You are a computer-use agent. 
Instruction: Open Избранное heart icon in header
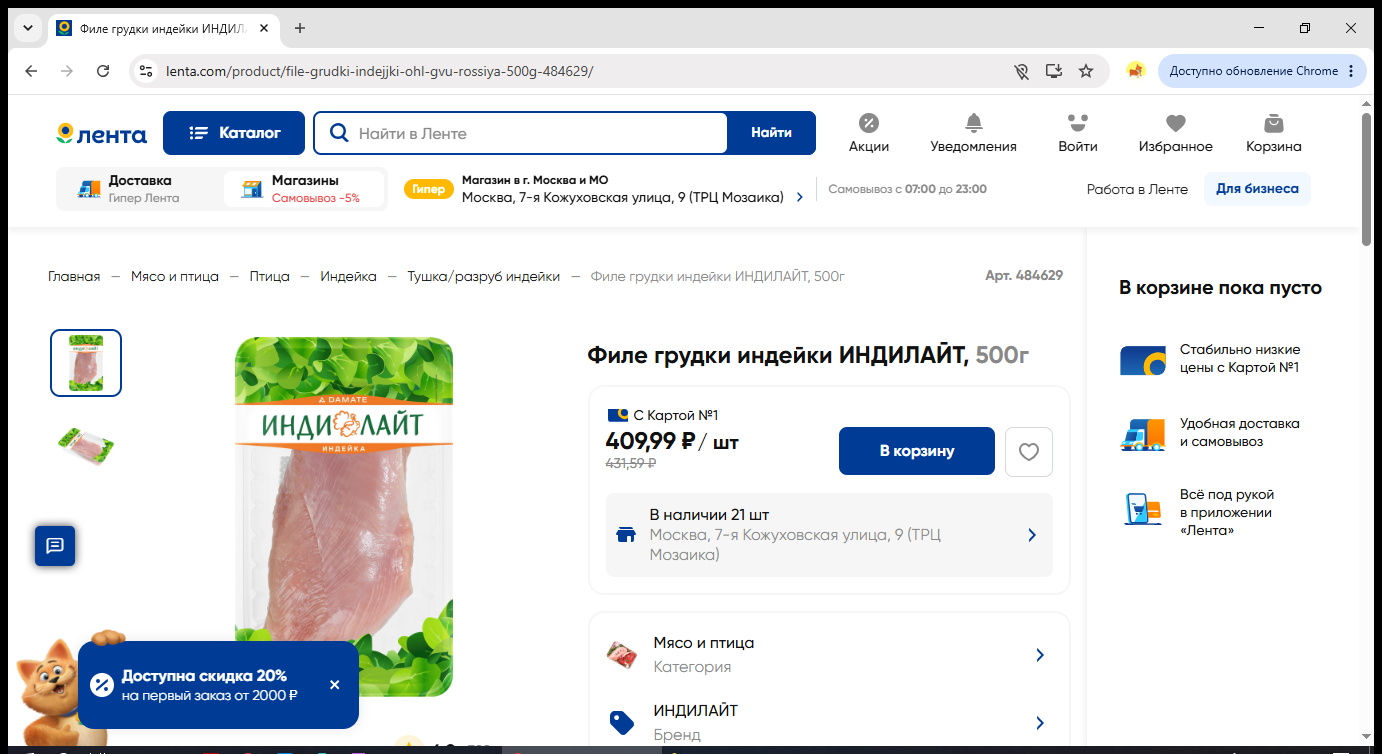click(x=1175, y=133)
